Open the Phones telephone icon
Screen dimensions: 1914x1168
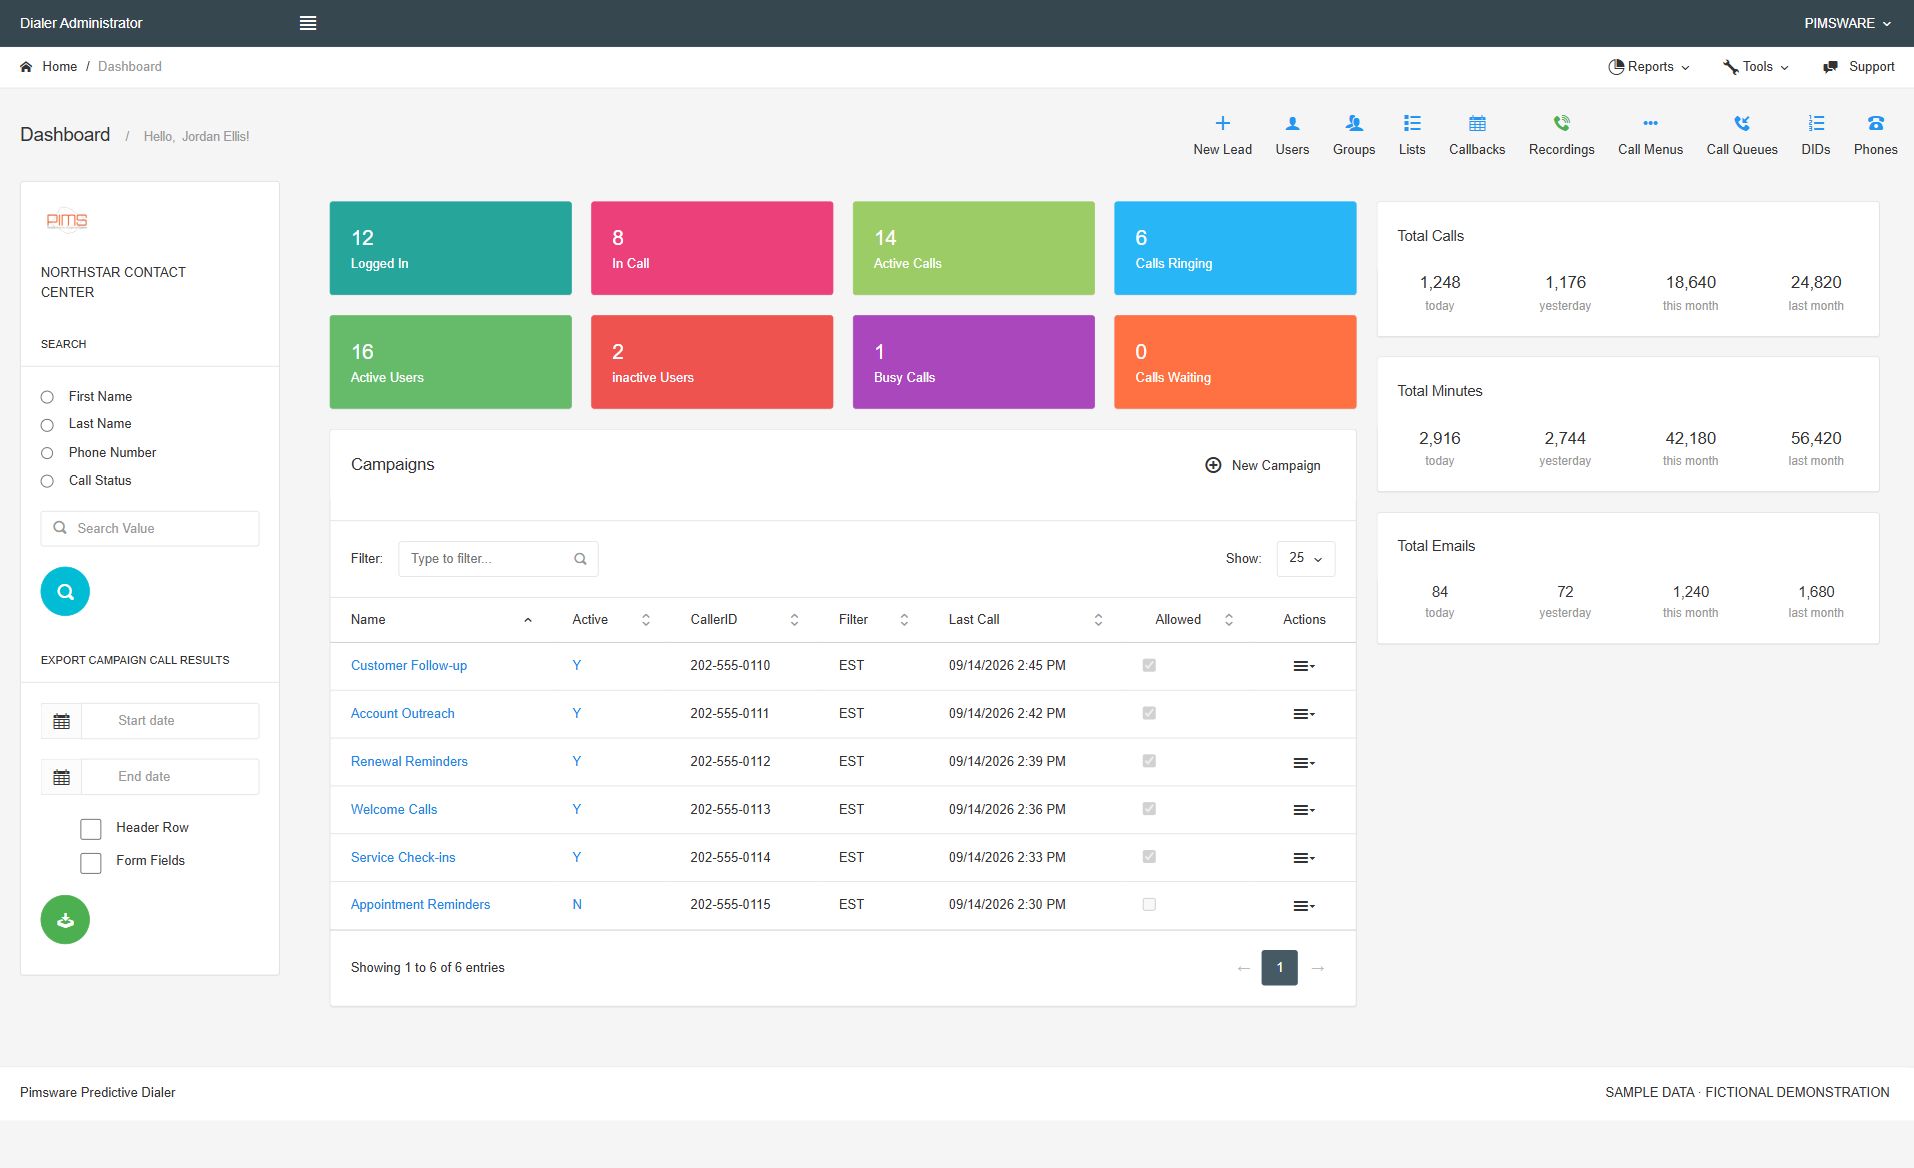click(1875, 124)
